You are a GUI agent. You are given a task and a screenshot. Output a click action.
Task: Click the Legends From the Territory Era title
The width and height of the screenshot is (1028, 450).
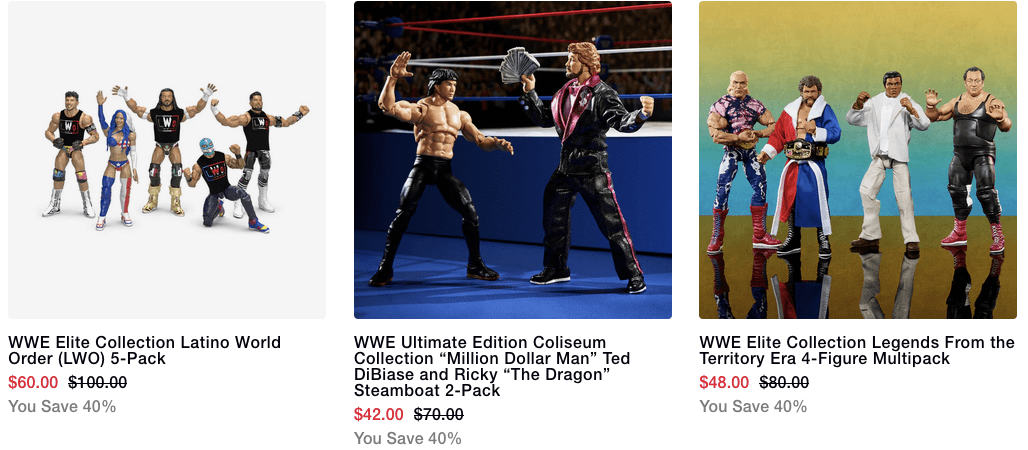point(856,350)
